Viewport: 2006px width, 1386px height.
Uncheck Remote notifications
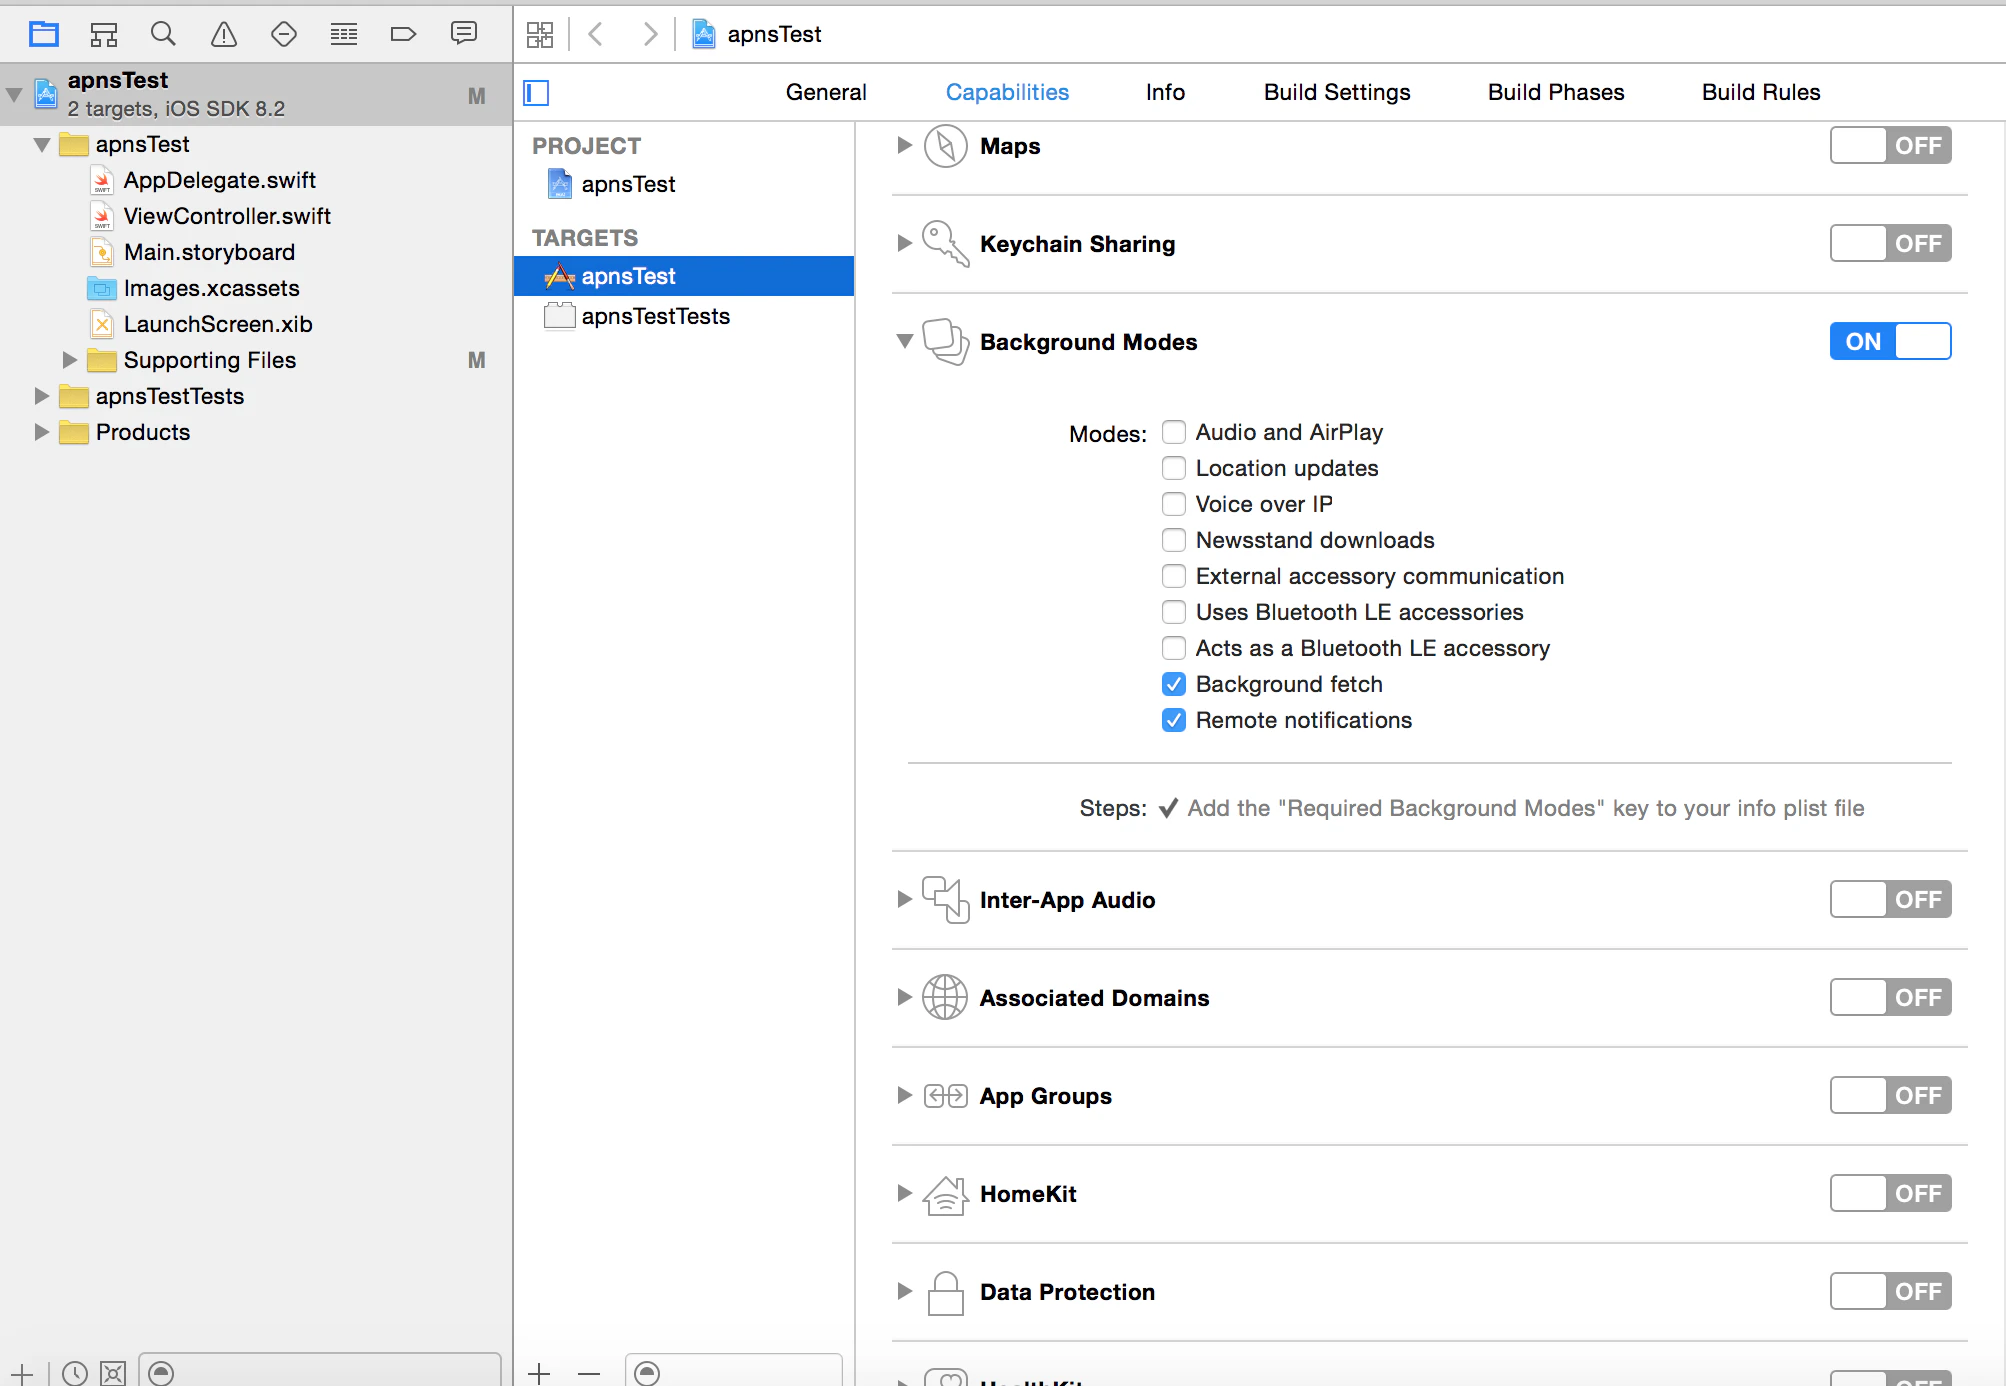[1174, 720]
